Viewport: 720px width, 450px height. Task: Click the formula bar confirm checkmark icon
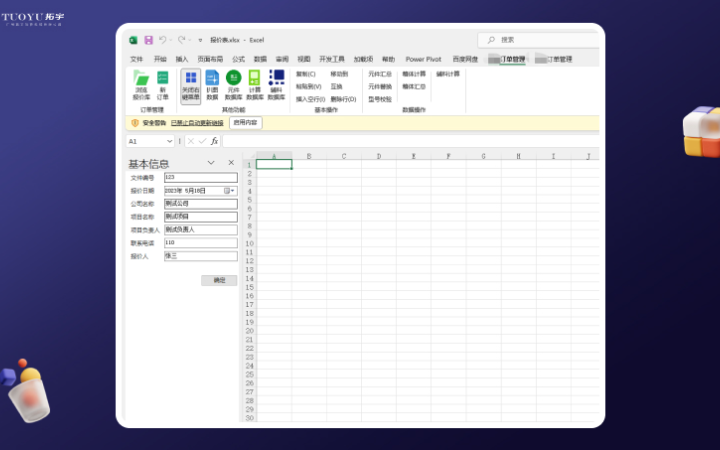(x=202, y=141)
